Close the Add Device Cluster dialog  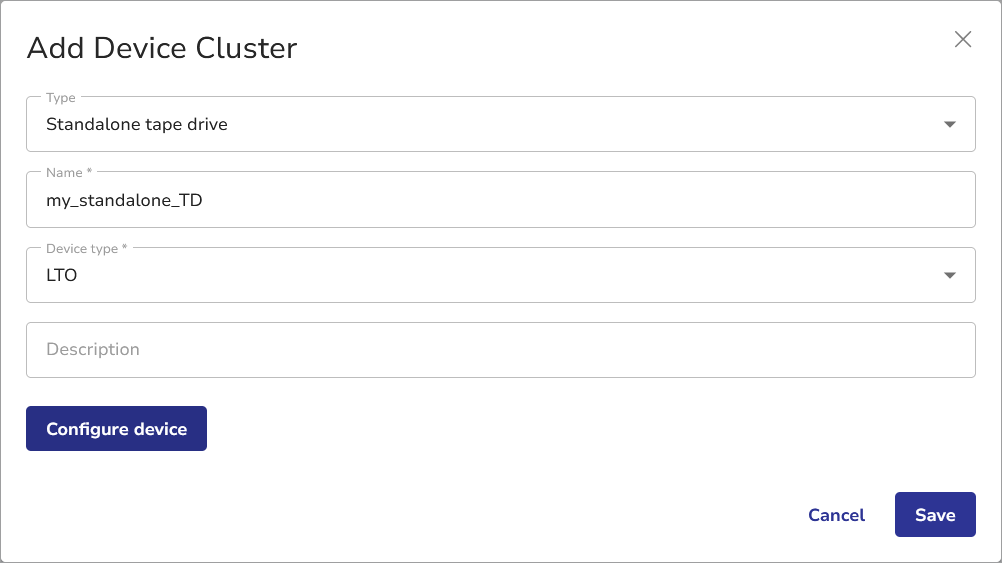963,39
